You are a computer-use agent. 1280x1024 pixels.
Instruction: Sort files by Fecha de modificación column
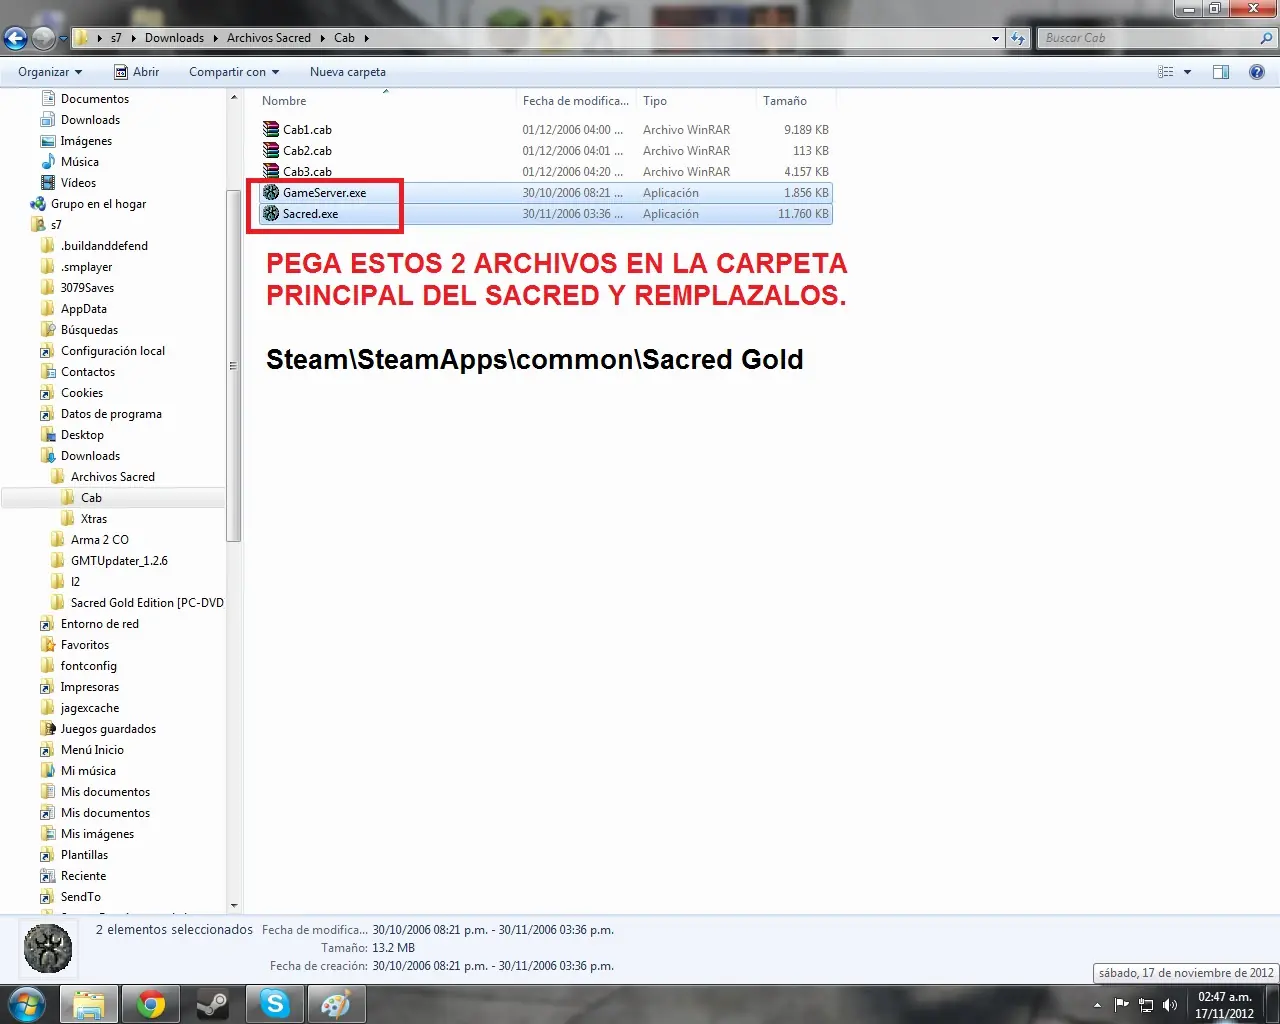[x=576, y=101]
